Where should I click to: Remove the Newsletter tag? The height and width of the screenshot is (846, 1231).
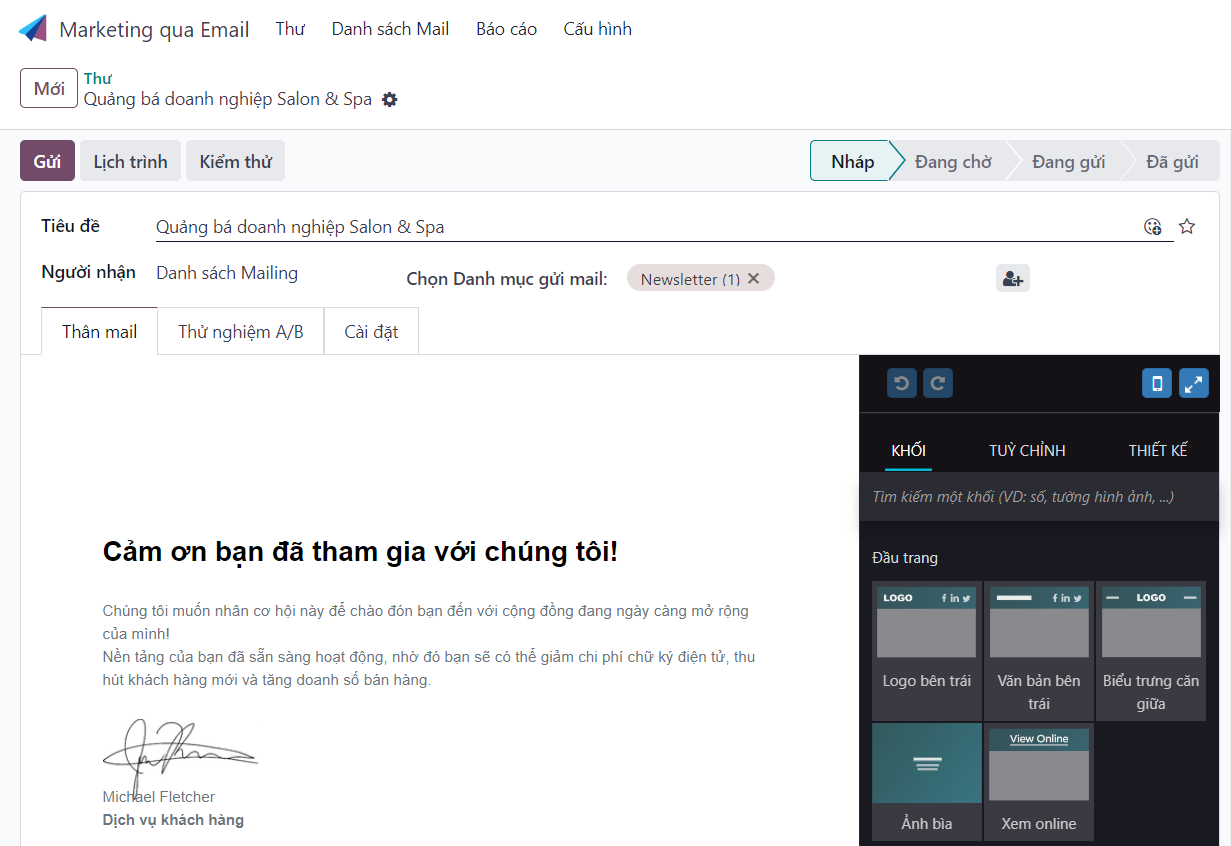[754, 279]
